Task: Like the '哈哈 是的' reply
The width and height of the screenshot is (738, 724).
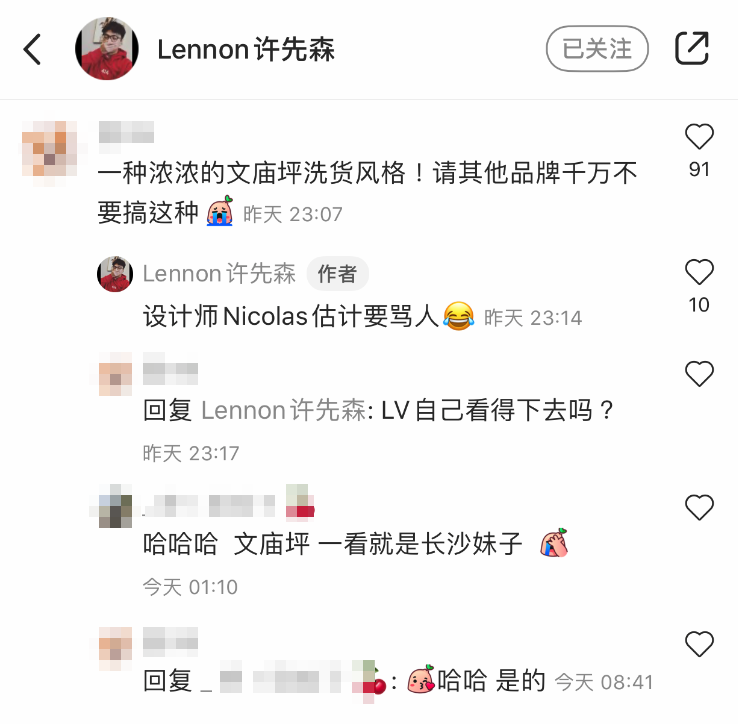Action: coord(699,644)
